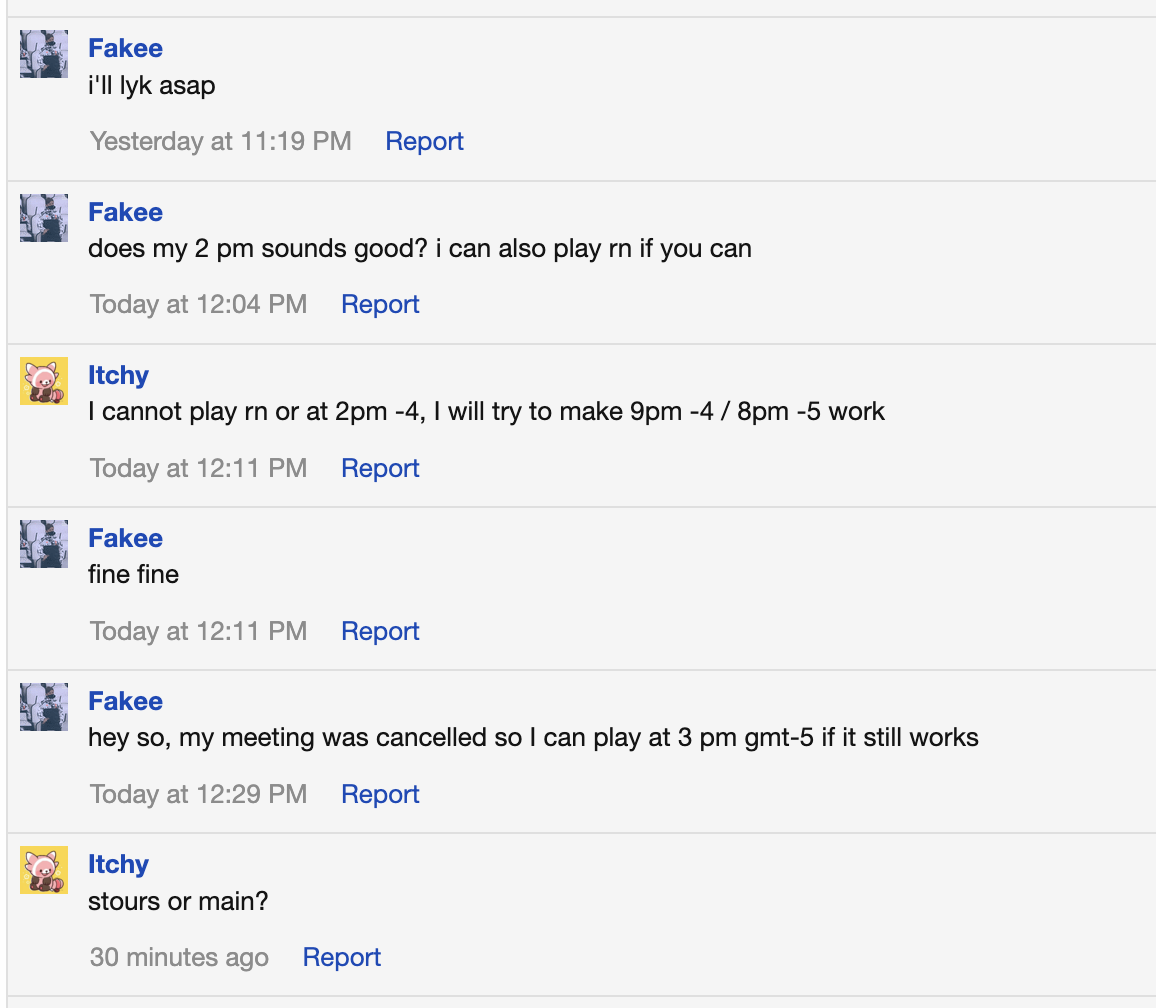Click the "Yesterday at 11:19 PM" timestamp

(220, 141)
